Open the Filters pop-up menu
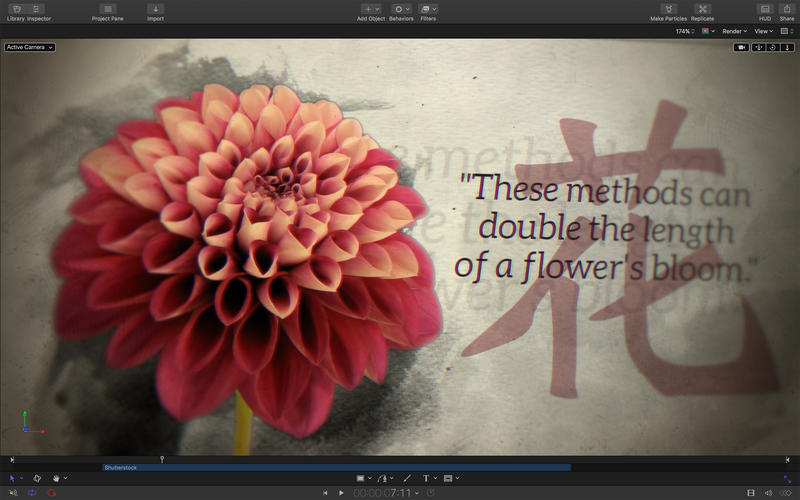This screenshot has width=800, height=500. point(428,9)
